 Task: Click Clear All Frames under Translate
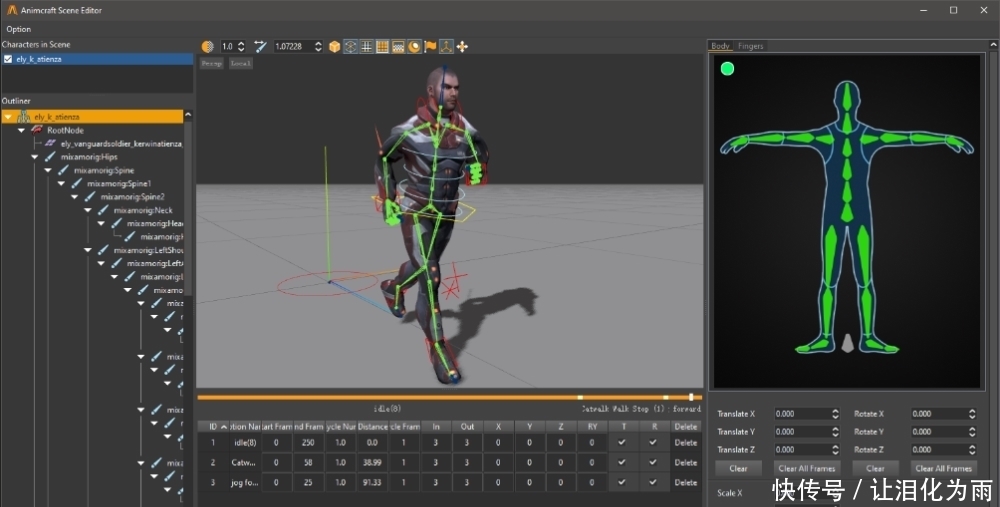coord(806,468)
